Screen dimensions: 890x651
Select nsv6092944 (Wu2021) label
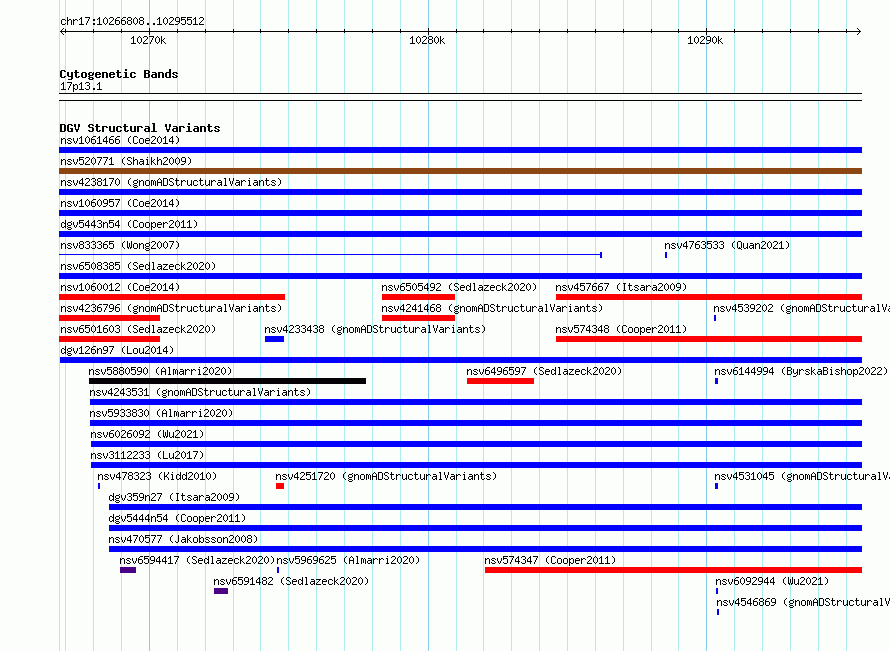[x=772, y=581]
